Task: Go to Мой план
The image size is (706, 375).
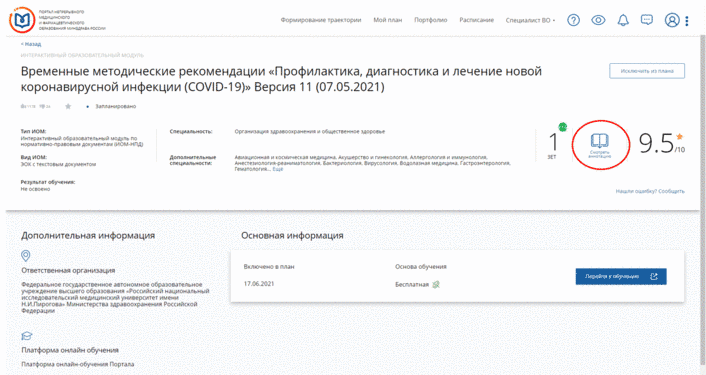Action: [x=387, y=20]
